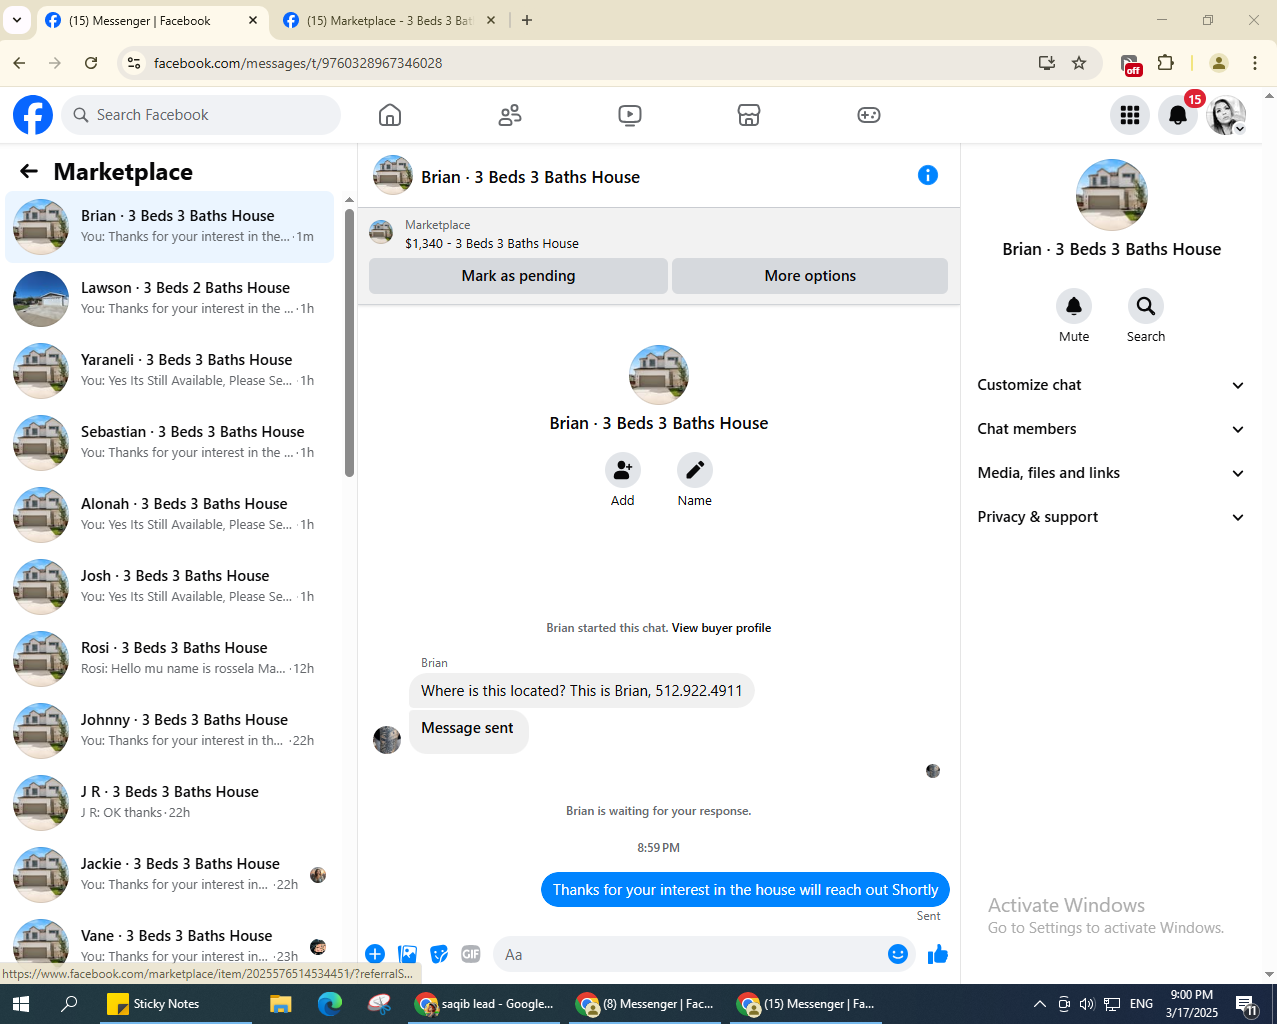Open Josh 3 Beds 3 Baths conversation

170,587
